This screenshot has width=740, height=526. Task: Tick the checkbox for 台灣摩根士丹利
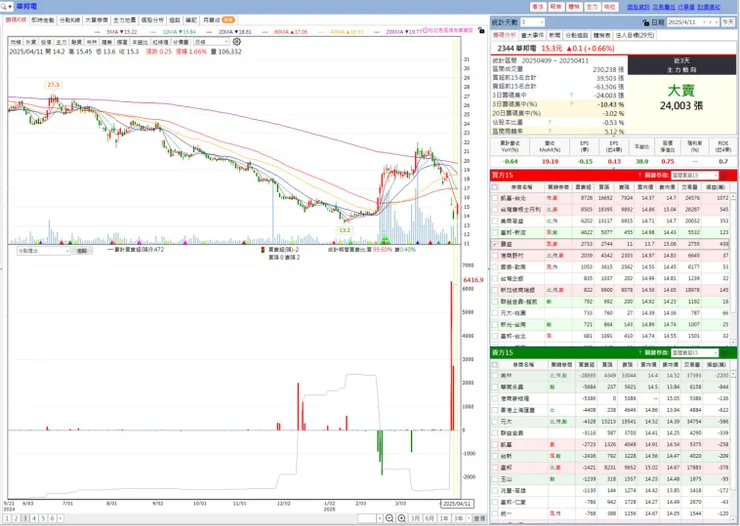coord(495,209)
